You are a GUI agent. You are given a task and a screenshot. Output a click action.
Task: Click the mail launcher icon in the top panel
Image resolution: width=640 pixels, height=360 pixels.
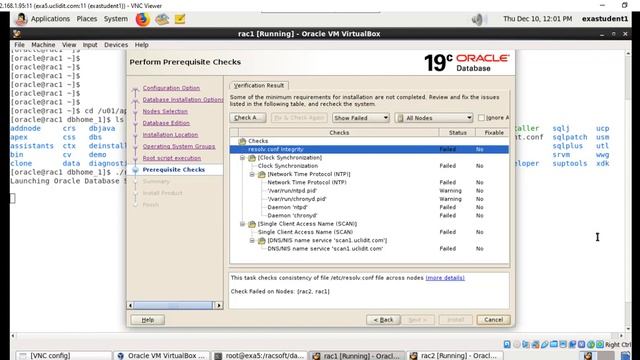(162, 19)
